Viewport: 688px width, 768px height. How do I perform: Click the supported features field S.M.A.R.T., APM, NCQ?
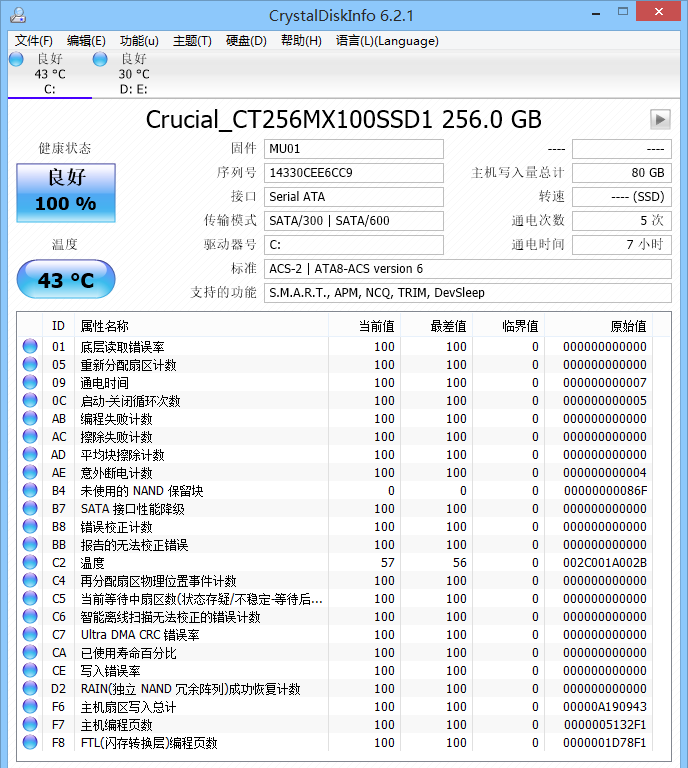point(468,293)
